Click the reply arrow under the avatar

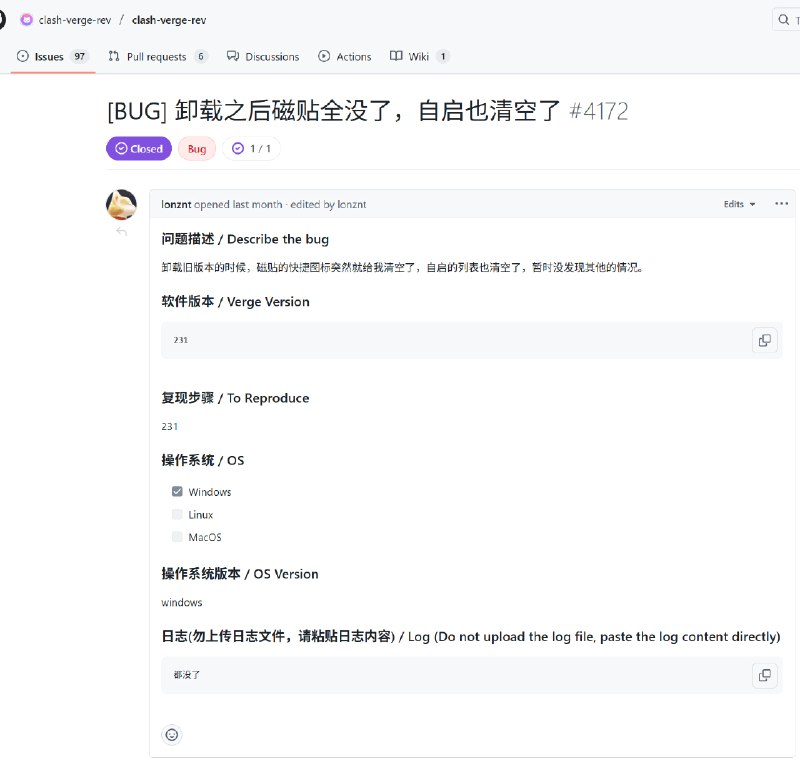coord(121,231)
